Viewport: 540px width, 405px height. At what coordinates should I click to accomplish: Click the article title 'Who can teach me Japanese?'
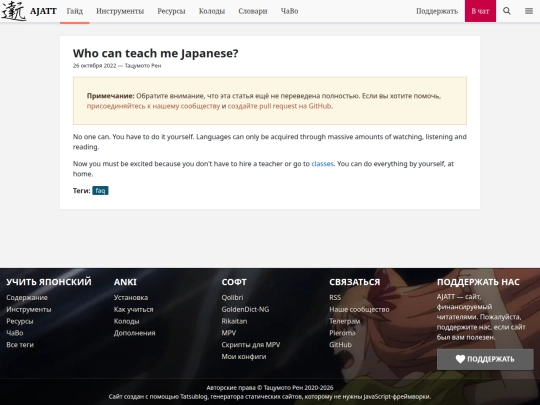click(156, 53)
